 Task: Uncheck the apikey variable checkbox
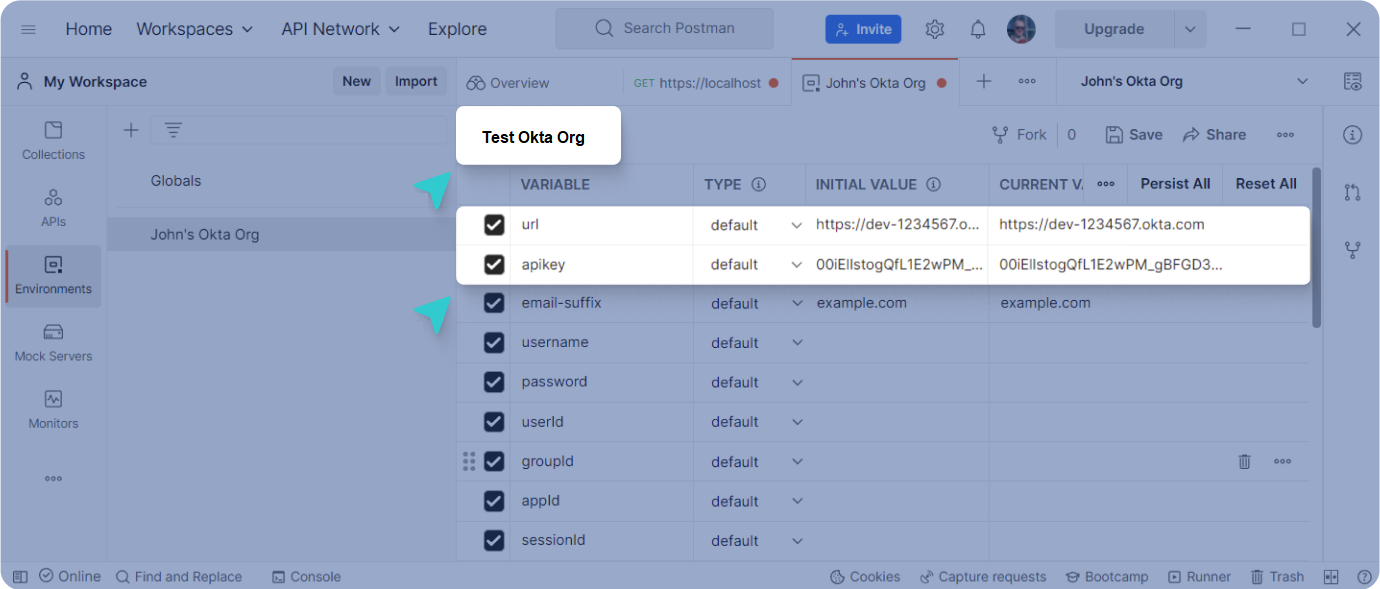pos(494,265)
